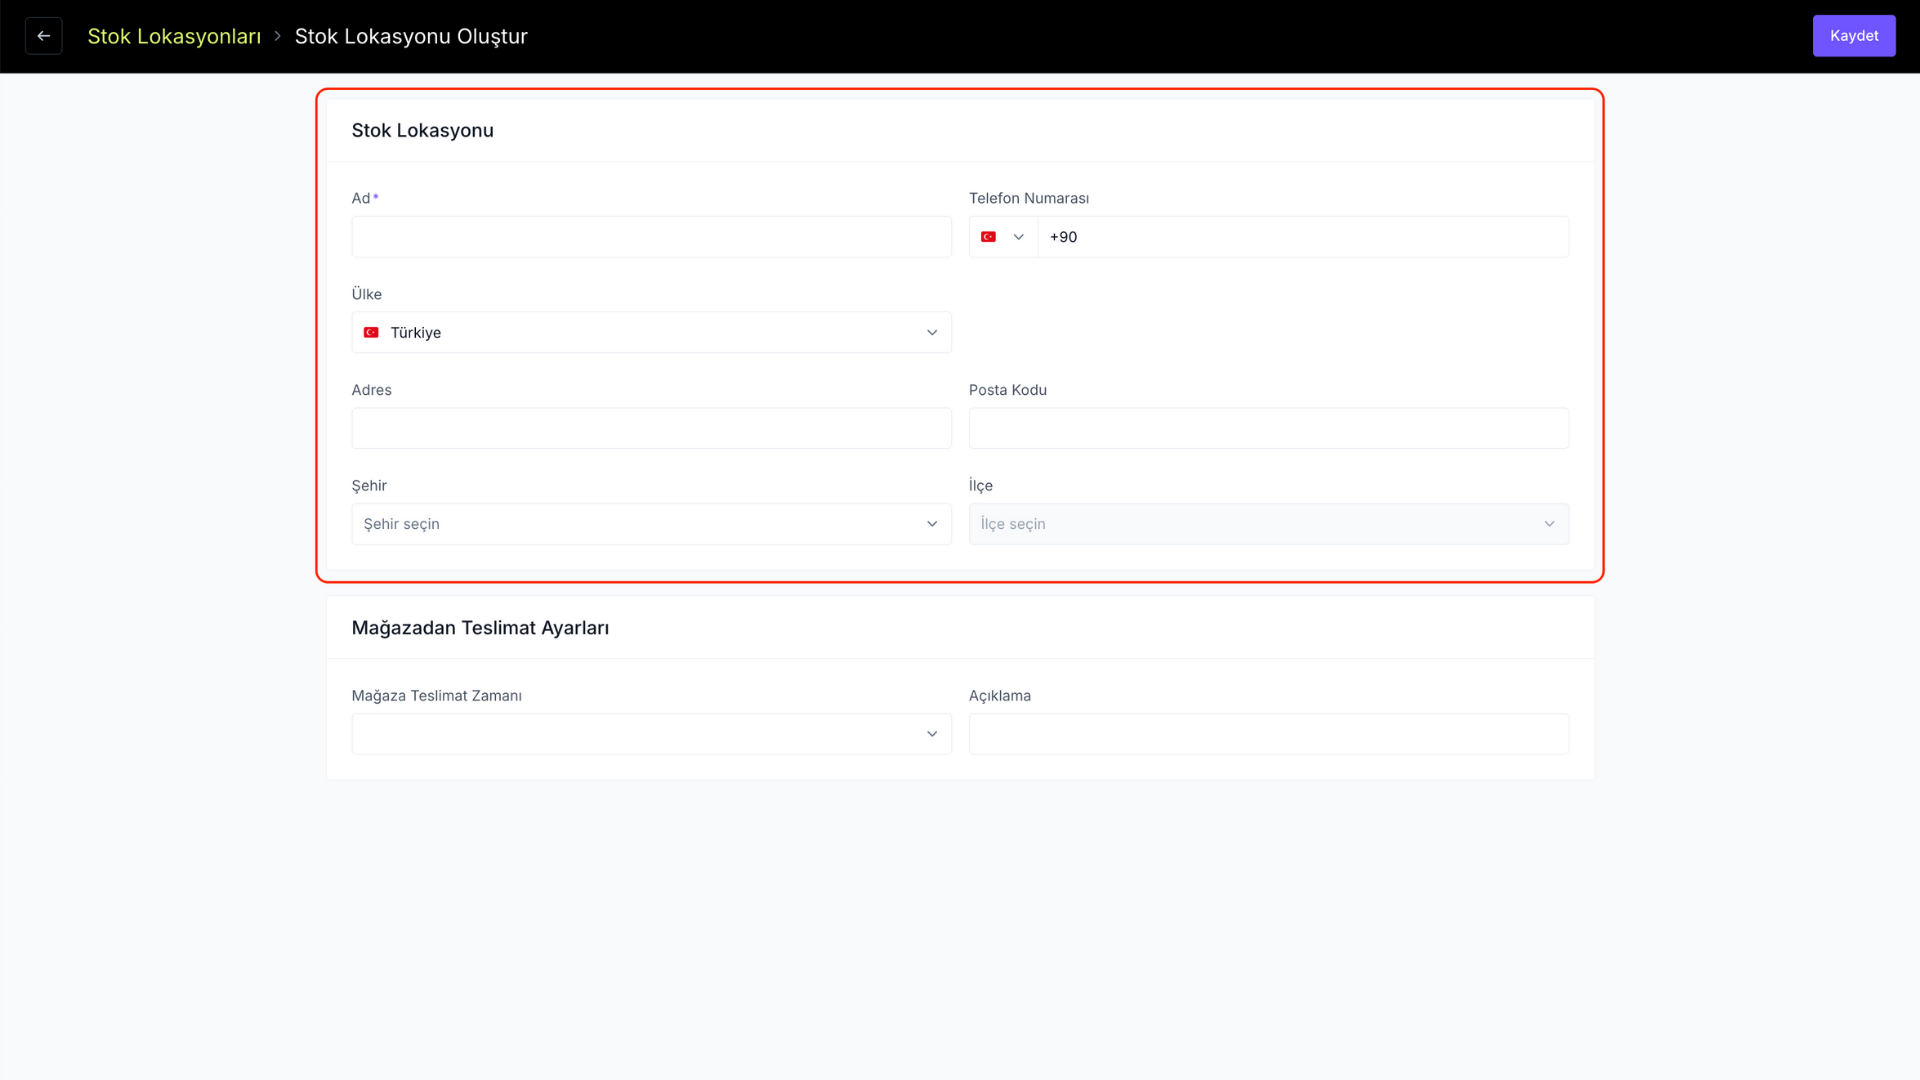
Task: Click the Mağaza Teslimat Zamanı label
Action: [437, 696]
